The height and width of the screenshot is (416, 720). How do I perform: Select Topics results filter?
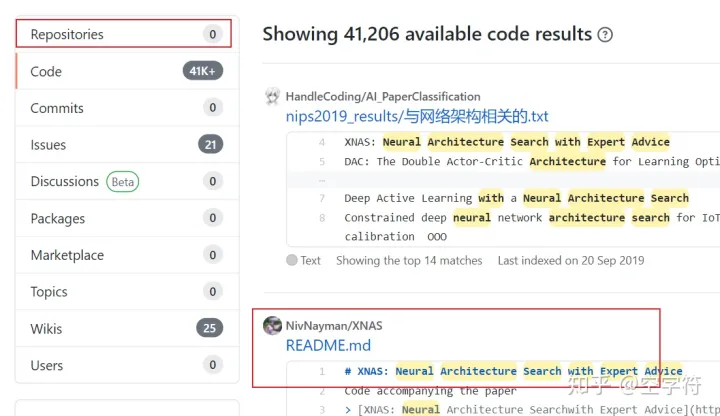(127, 292)
